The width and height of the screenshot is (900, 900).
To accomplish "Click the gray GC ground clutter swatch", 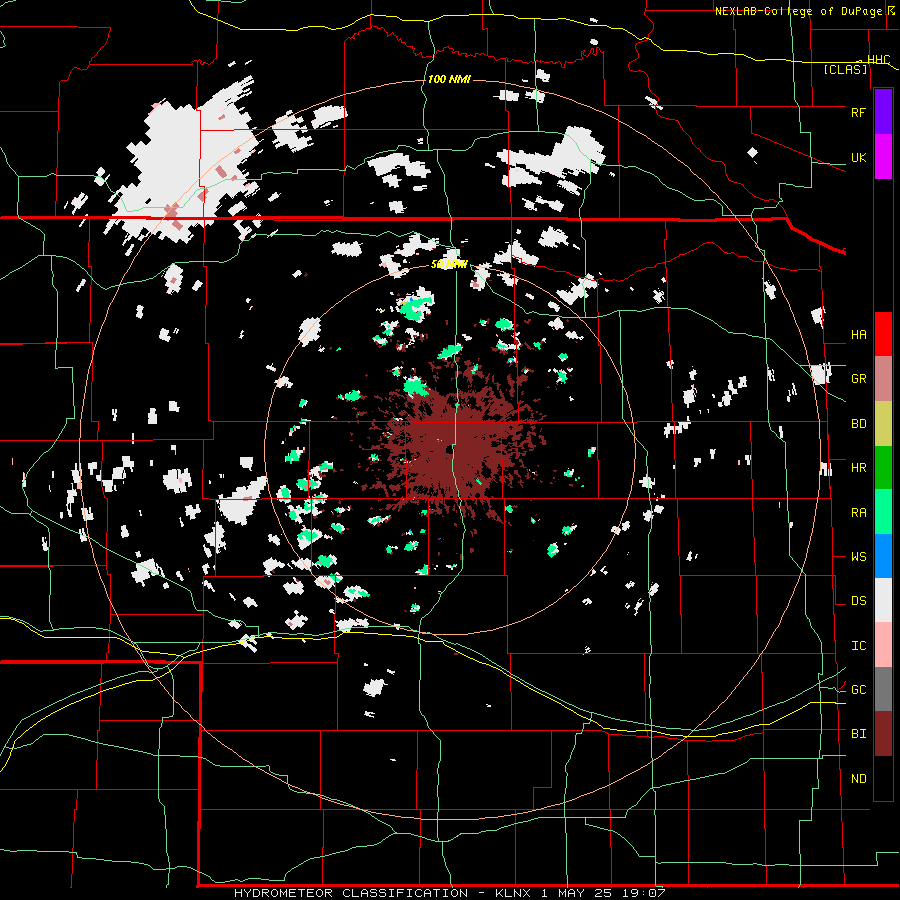I will (883, 689).
